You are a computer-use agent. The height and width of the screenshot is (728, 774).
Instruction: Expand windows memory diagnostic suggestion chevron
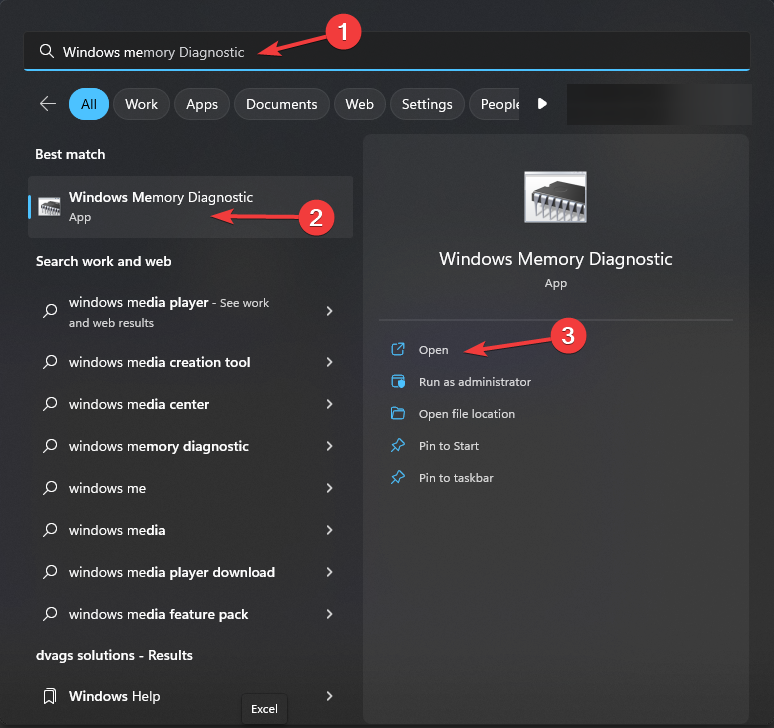(329, 446)
